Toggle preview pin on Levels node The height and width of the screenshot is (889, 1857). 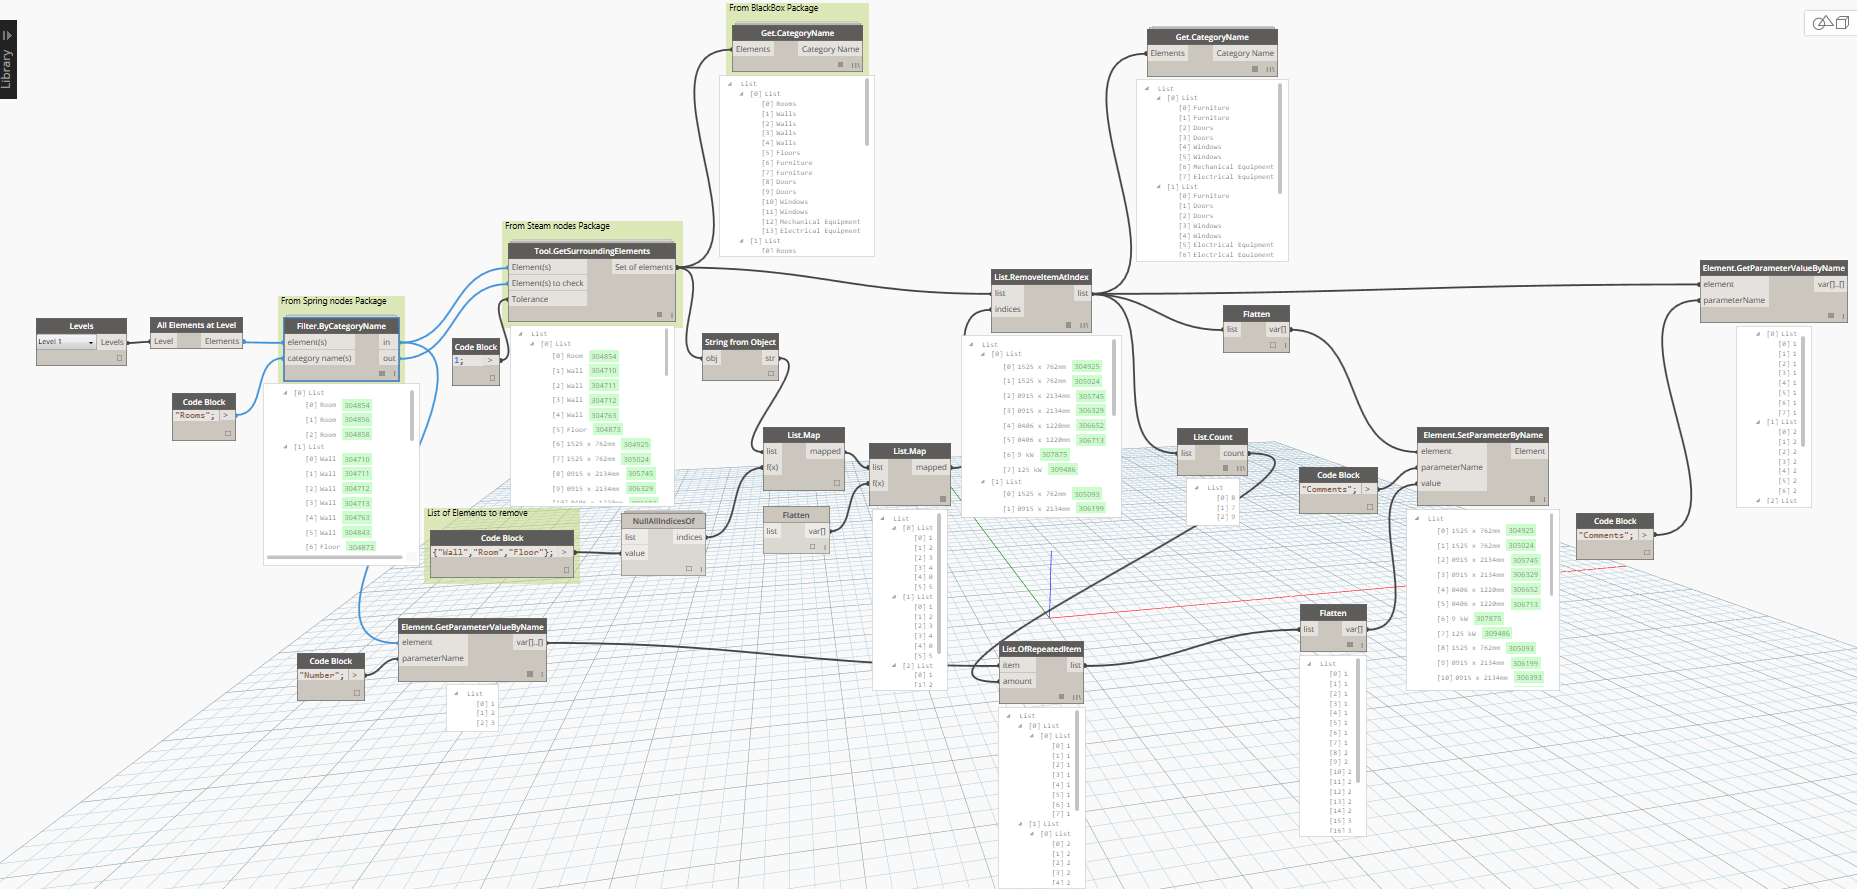click(x=119, y=358)
